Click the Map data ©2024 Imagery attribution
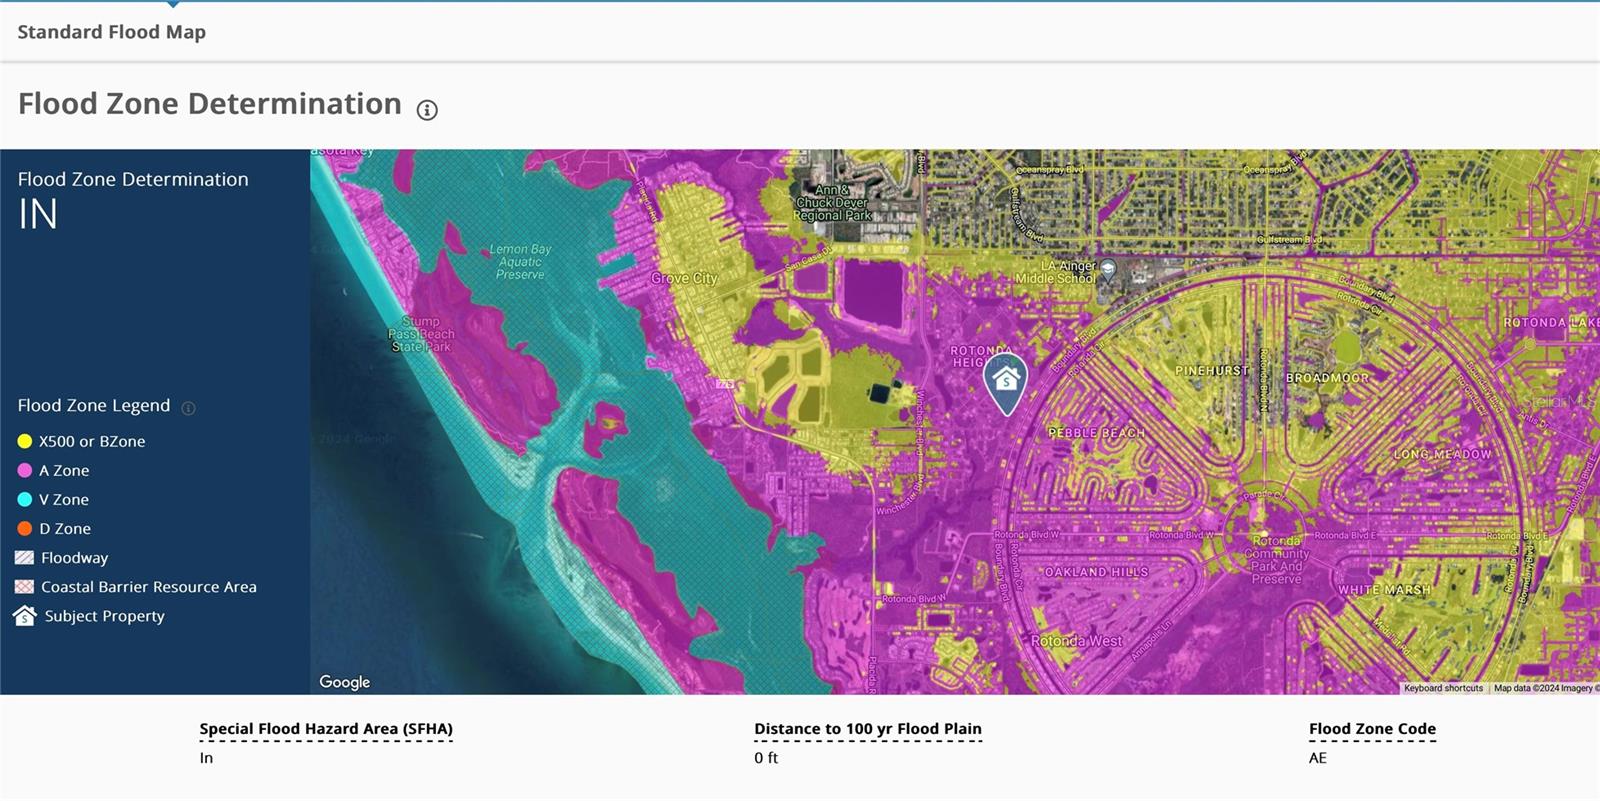1600x801 pixels. click(1545, 688)
